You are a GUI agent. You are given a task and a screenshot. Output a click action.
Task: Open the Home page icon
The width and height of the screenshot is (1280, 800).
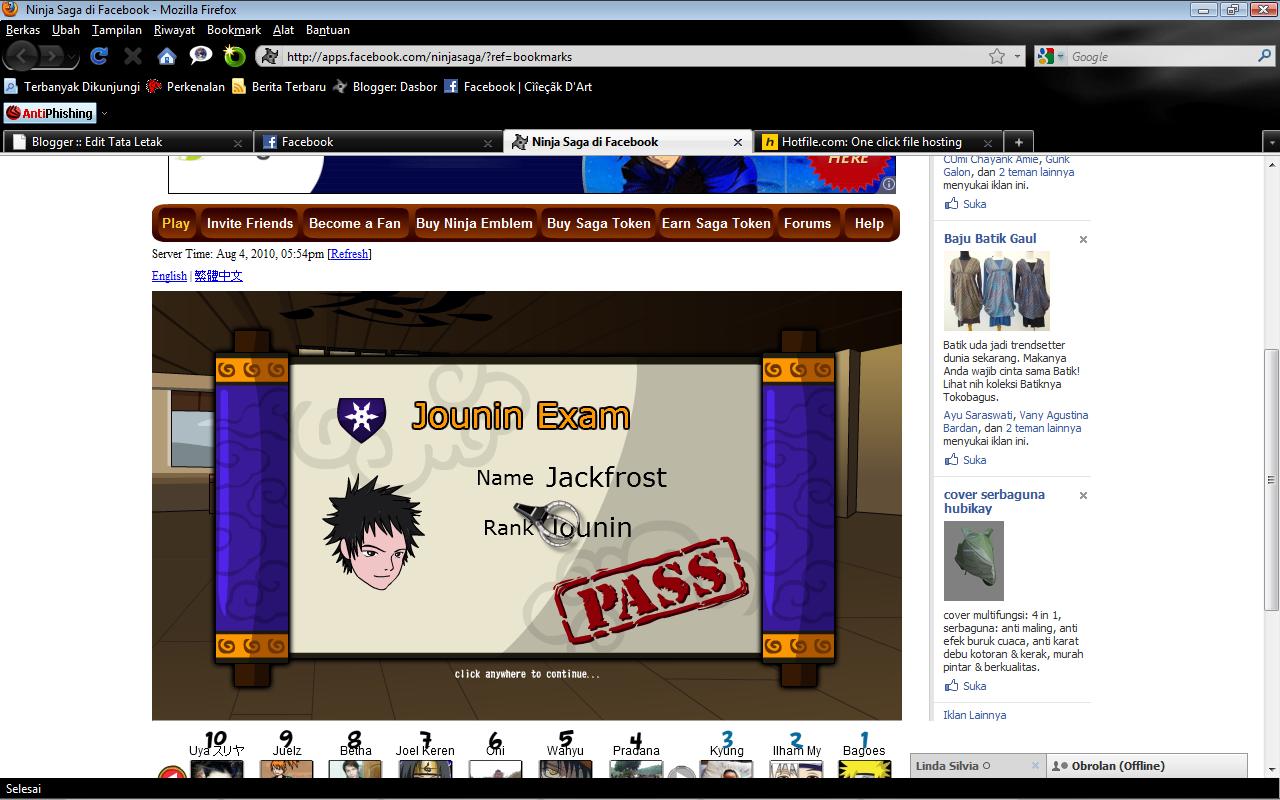click(x=167, y=56)
